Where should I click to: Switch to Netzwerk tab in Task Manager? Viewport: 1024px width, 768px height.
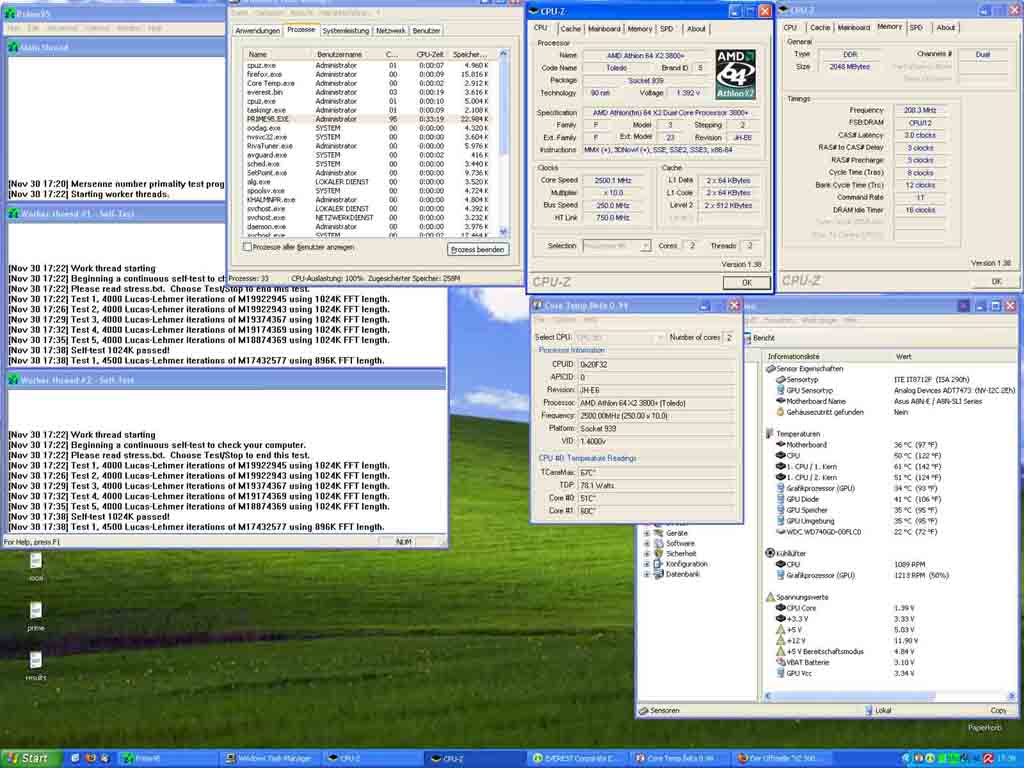[x=391, y=31]
